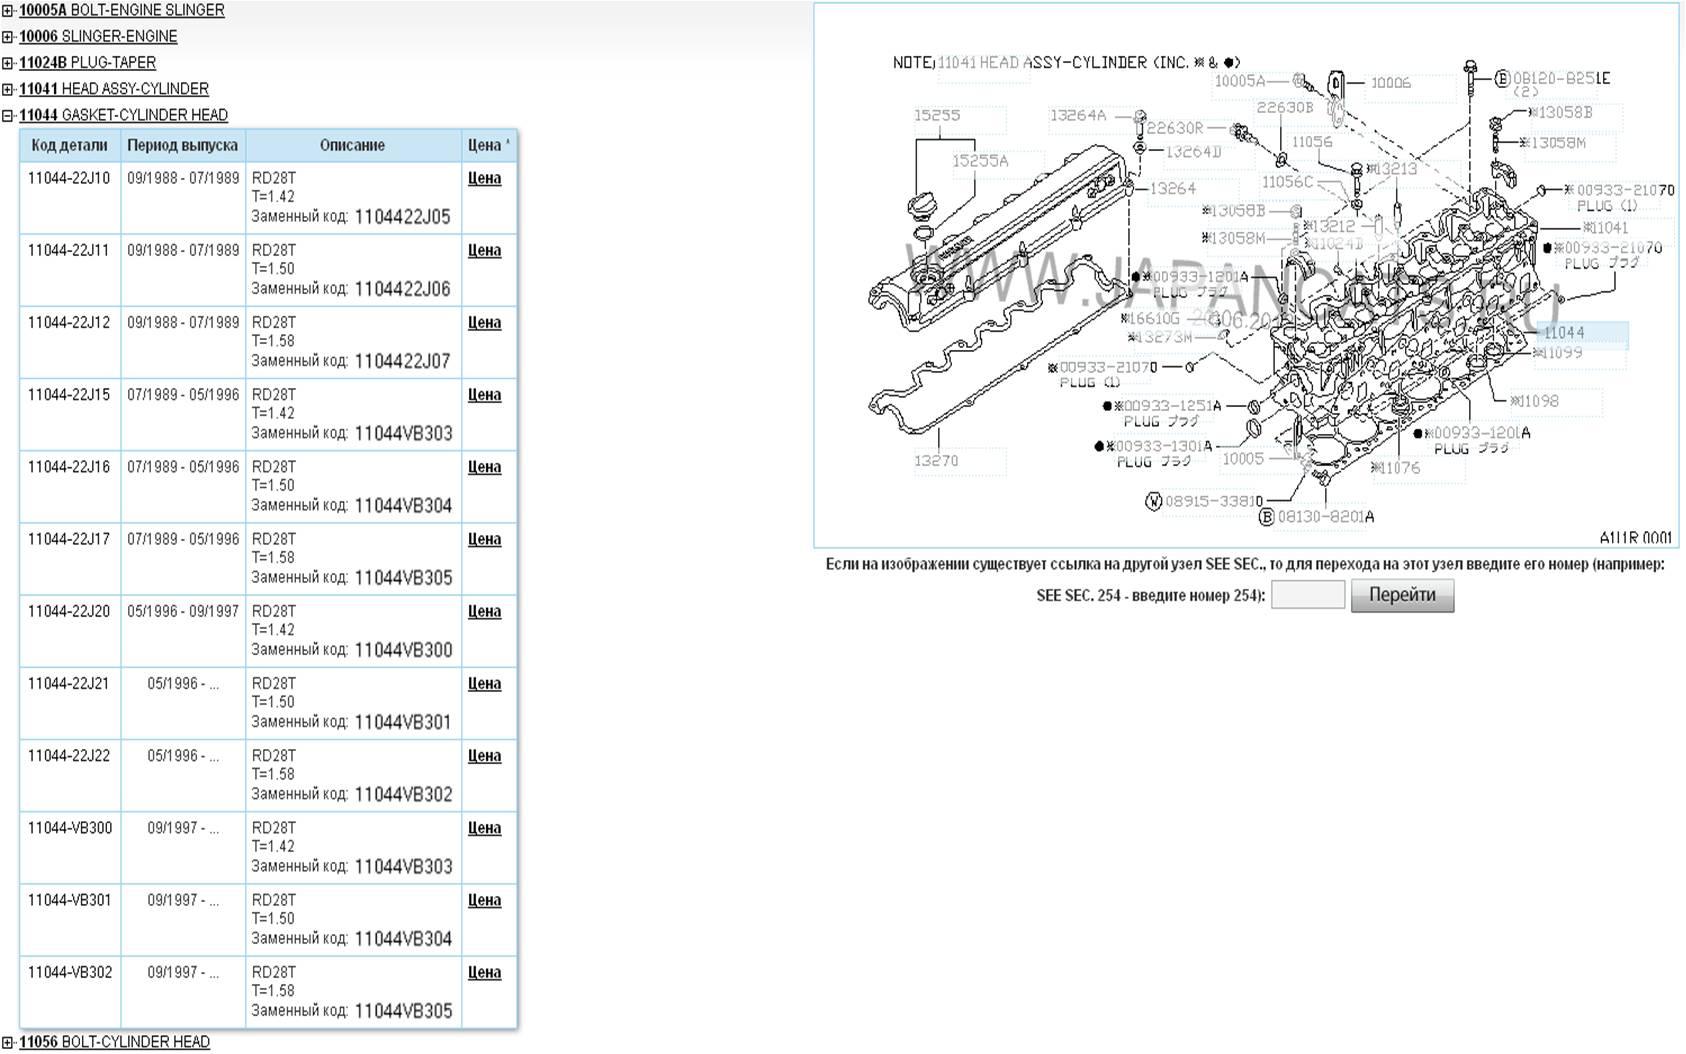
Task: Open Цена link for part 11044-22J22
Action: click(x=484, y=755)
